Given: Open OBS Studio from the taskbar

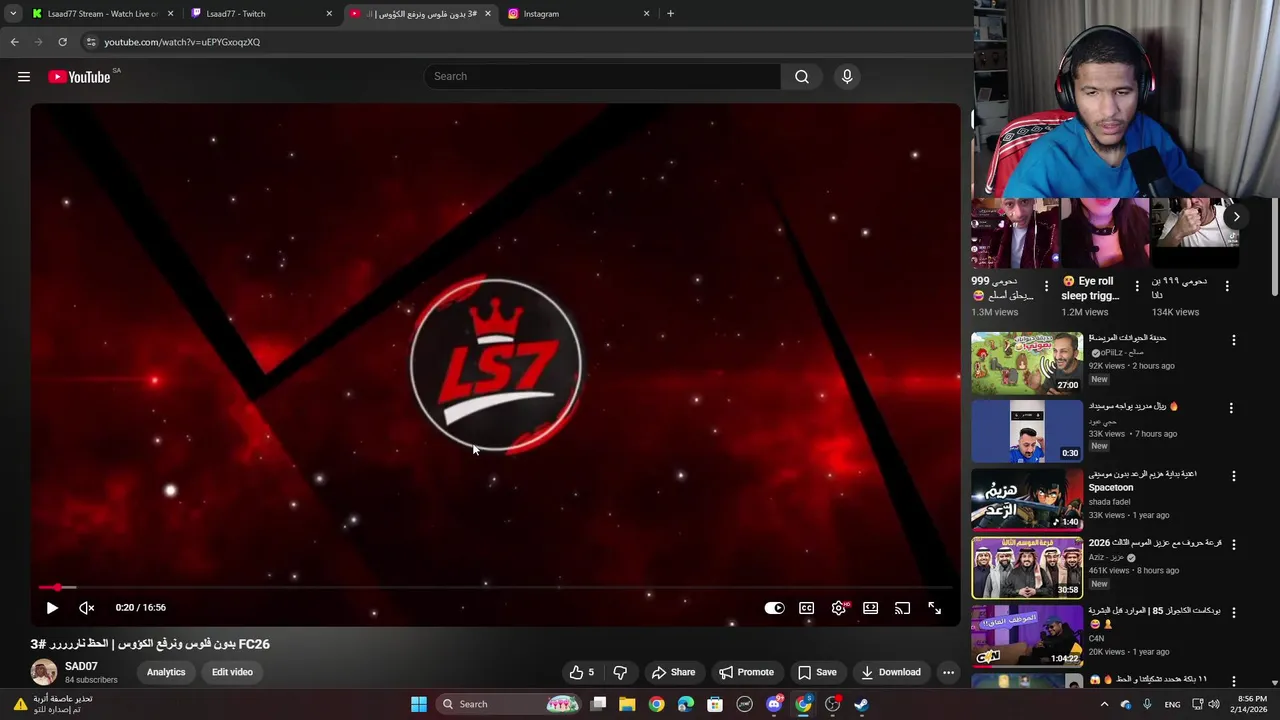Looking at the screenshot, I should tap(832, 704).
